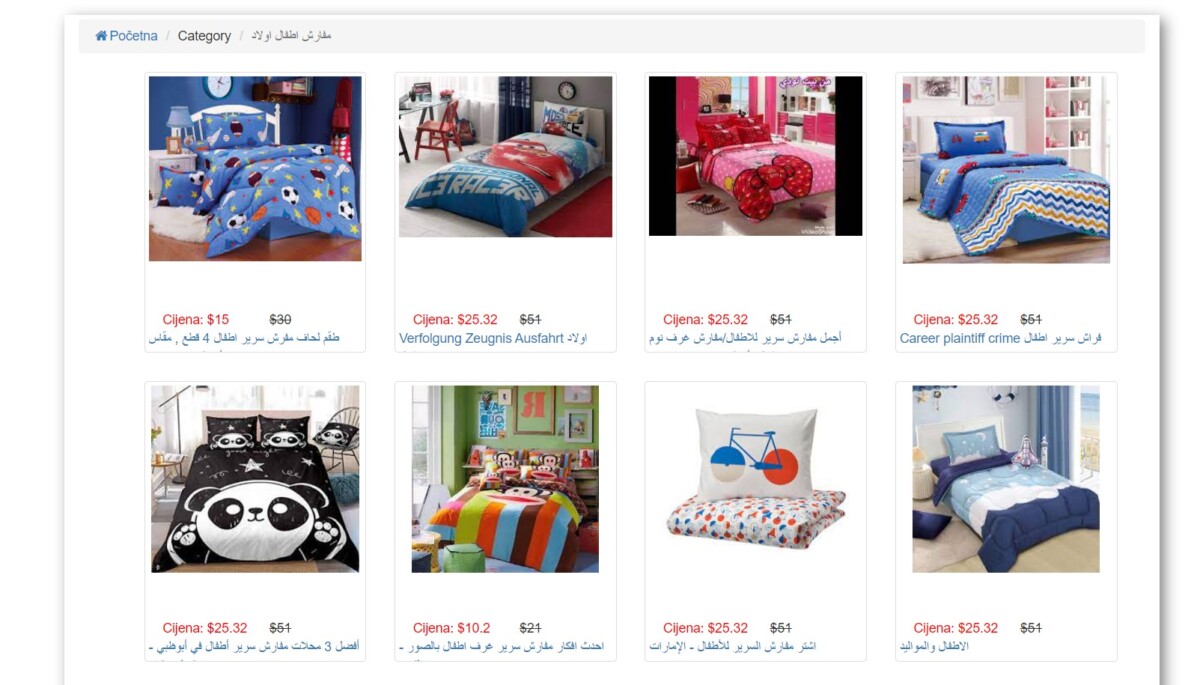The width and height of the screenshot is (1200, 685).
Task: Open the product title under the panda bedding
Action: point(254,646)
